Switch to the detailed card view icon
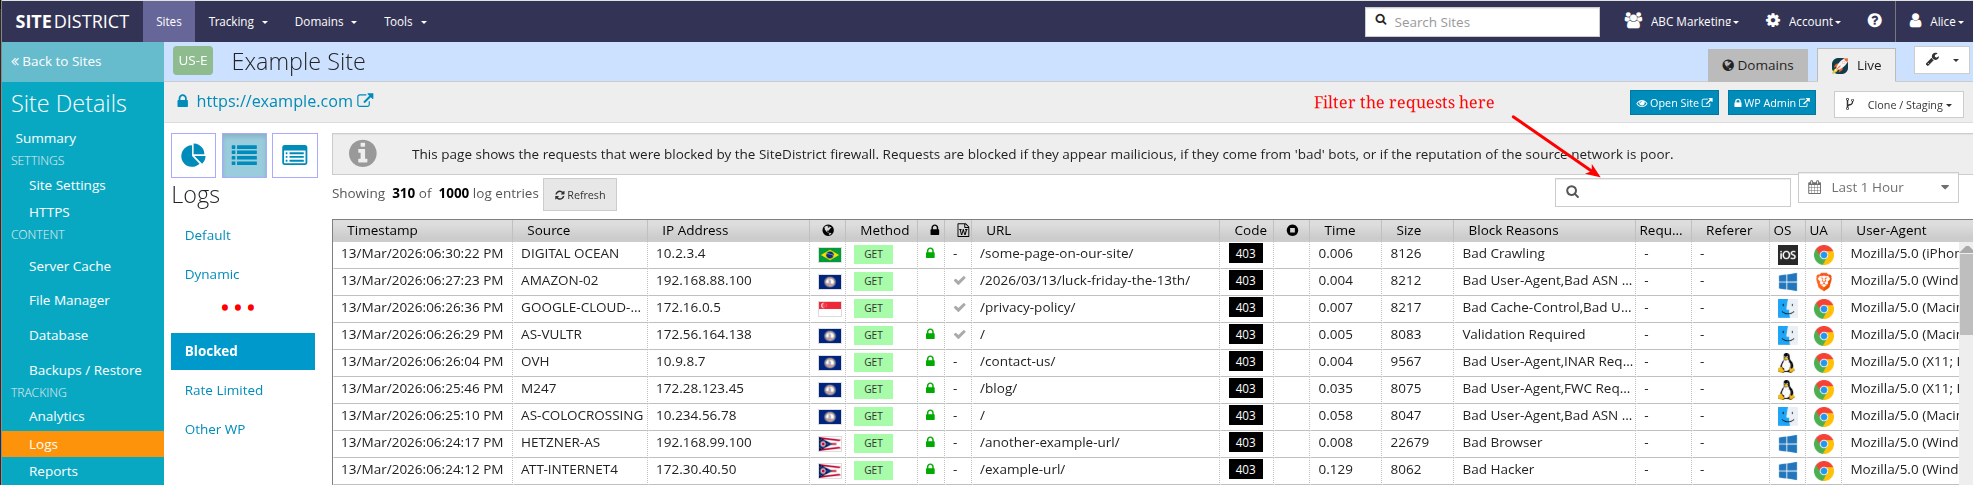The height and width of the screenshot is (485, 1973). 294,155
